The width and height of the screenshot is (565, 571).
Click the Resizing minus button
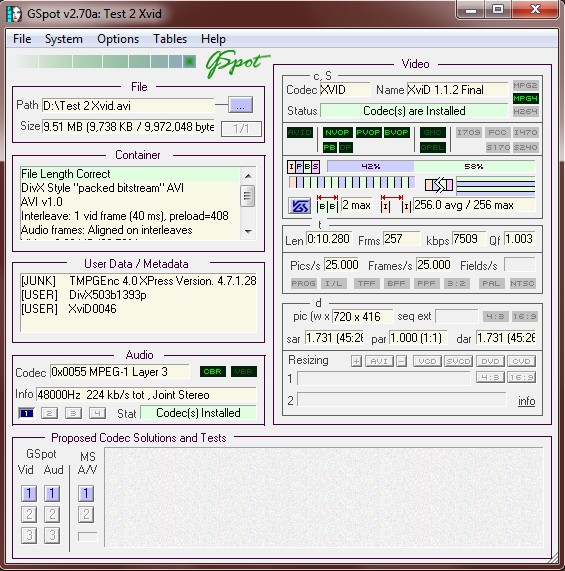402,361
